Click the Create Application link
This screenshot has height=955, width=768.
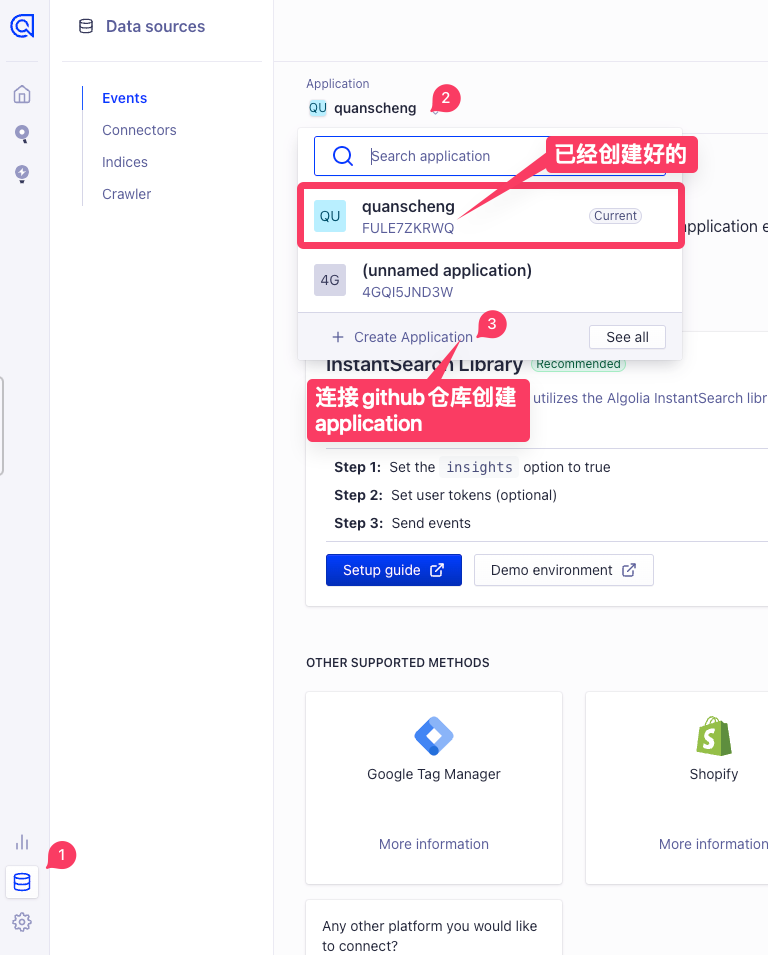(403, 337)
